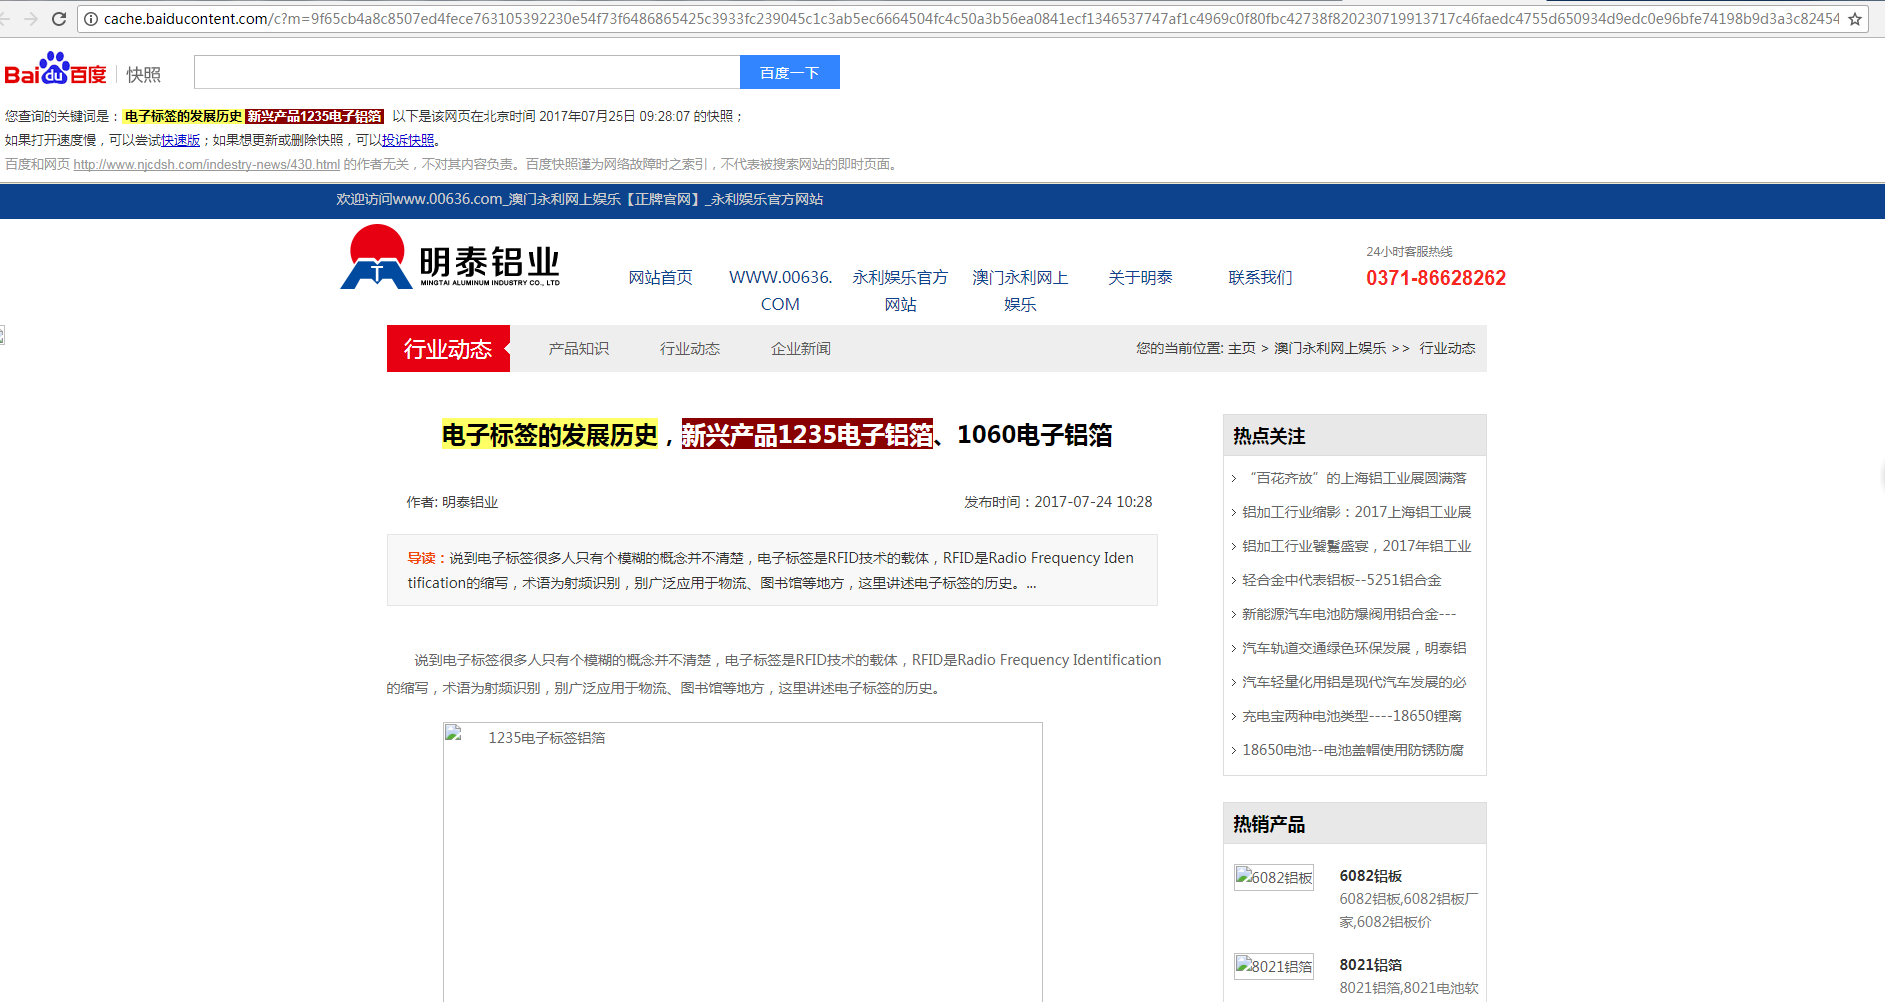Open 联系我们 navigation item
Viewport: 1885px width, 1002px height.
[x=1260, y=277]
